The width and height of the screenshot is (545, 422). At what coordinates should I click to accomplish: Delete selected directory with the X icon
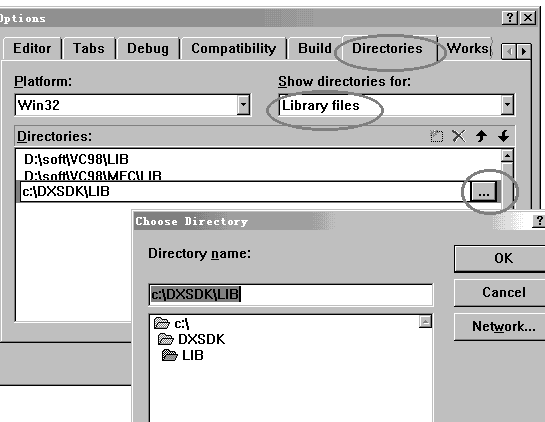tap(459, 136)
